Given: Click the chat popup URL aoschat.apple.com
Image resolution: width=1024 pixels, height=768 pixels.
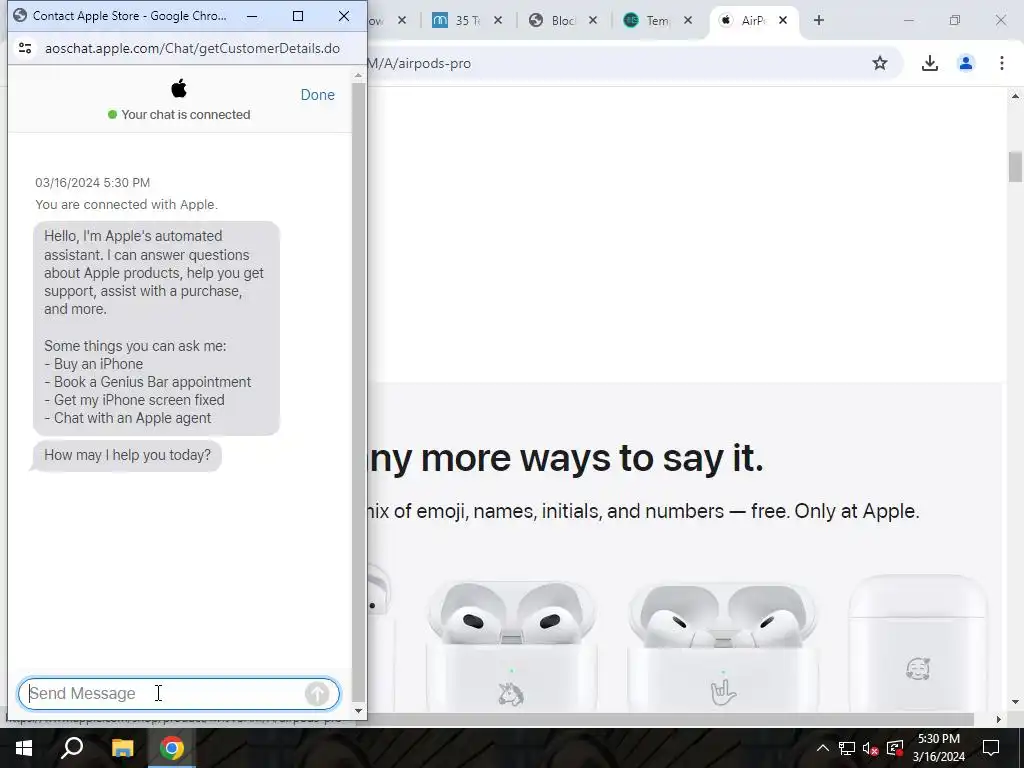Looking at the screenshot, I should (x=192, y=48).
